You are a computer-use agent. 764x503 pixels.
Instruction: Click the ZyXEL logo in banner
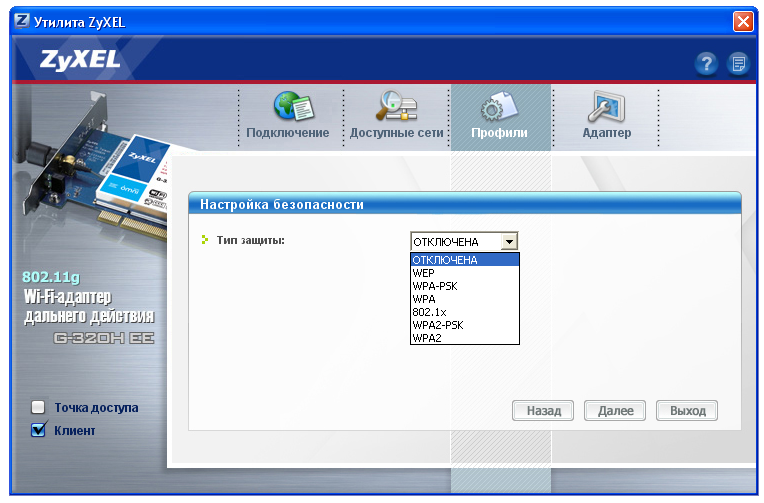[80, 59]
